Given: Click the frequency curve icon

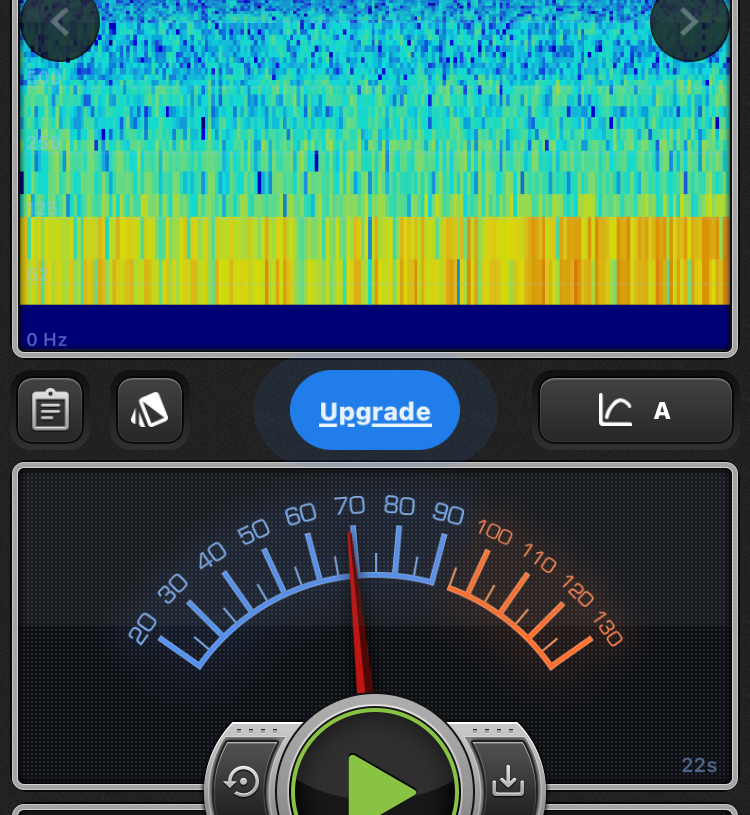Looking at the screenshot, I should [x=615, y=410].
